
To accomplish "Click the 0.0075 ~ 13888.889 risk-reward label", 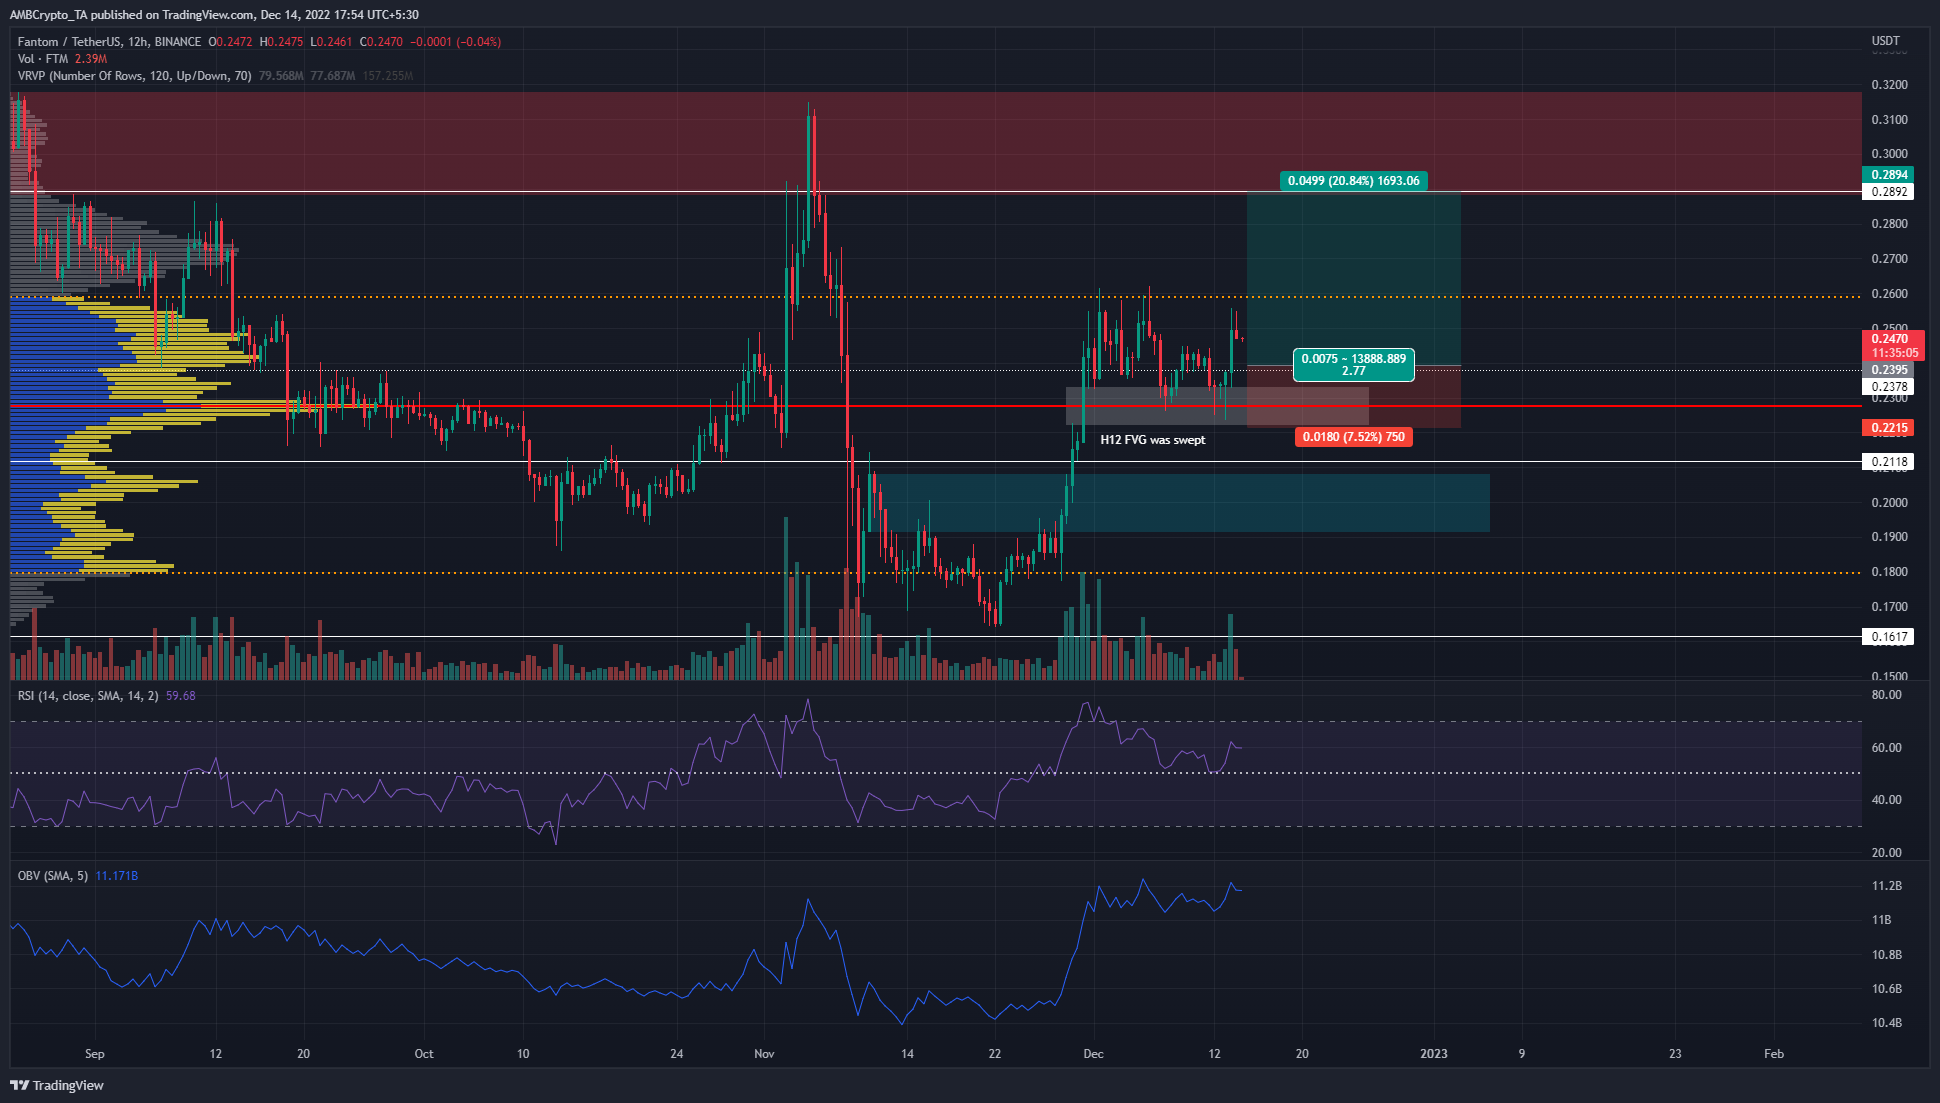I will click(x=1353, y=365).
